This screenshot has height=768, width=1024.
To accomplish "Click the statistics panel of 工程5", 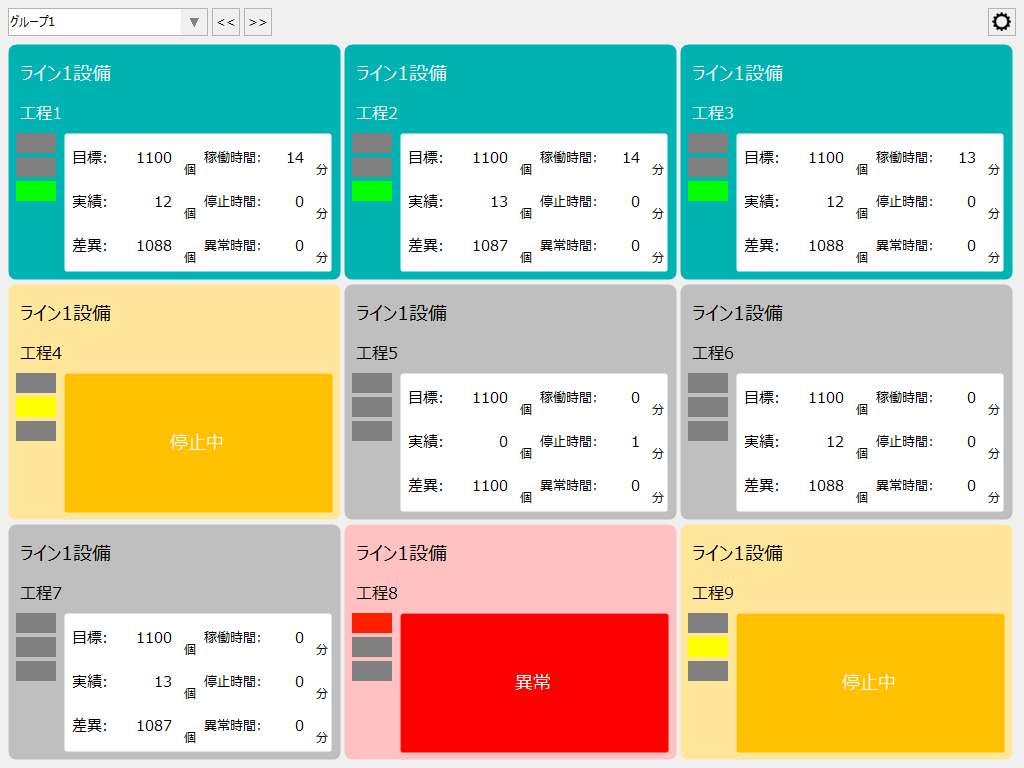I will pyautogui.click(x=533, y=442).
